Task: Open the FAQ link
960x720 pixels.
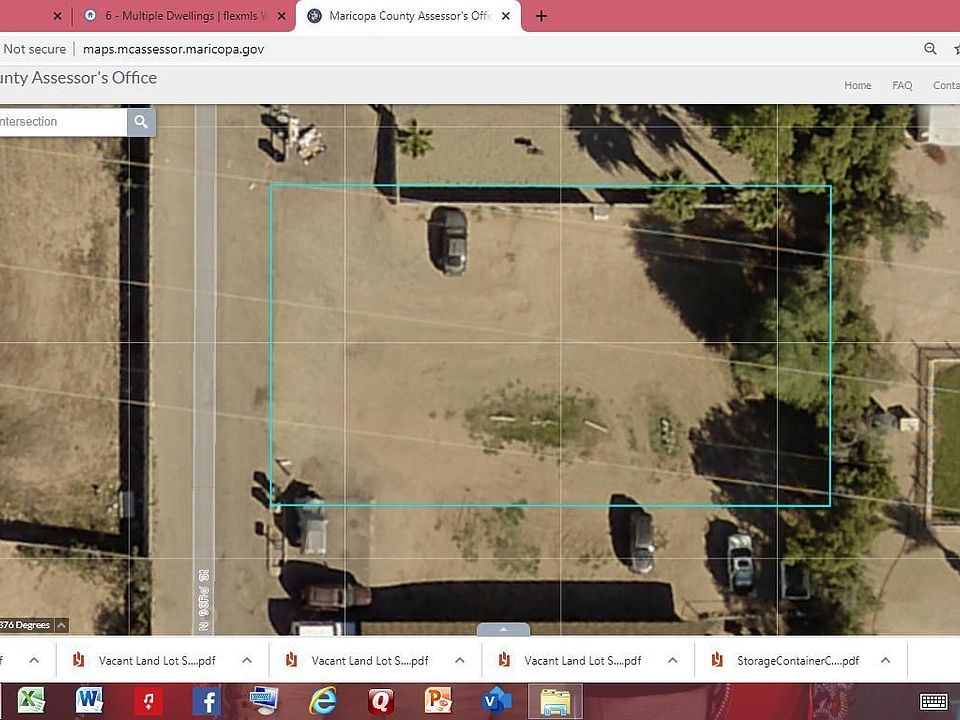Action: point(902,85)
